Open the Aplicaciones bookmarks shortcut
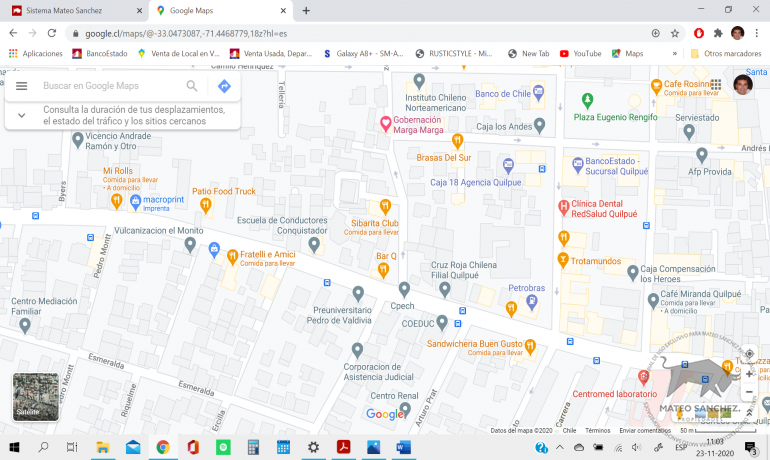Viewport: 770px width, 460px height. (35, 54)
